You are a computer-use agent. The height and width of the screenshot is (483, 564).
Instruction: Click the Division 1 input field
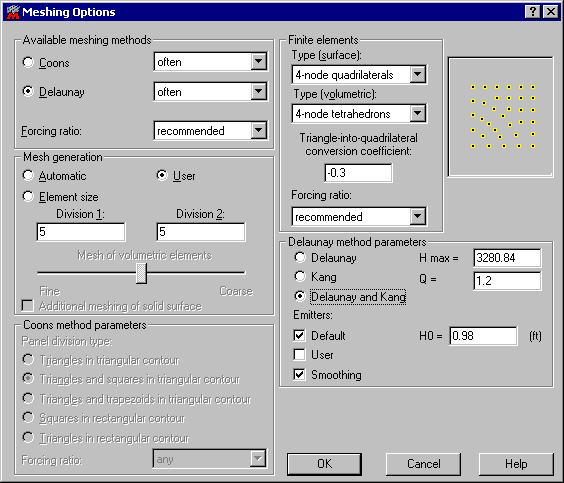pyautogui.click(x=81, y=232)
